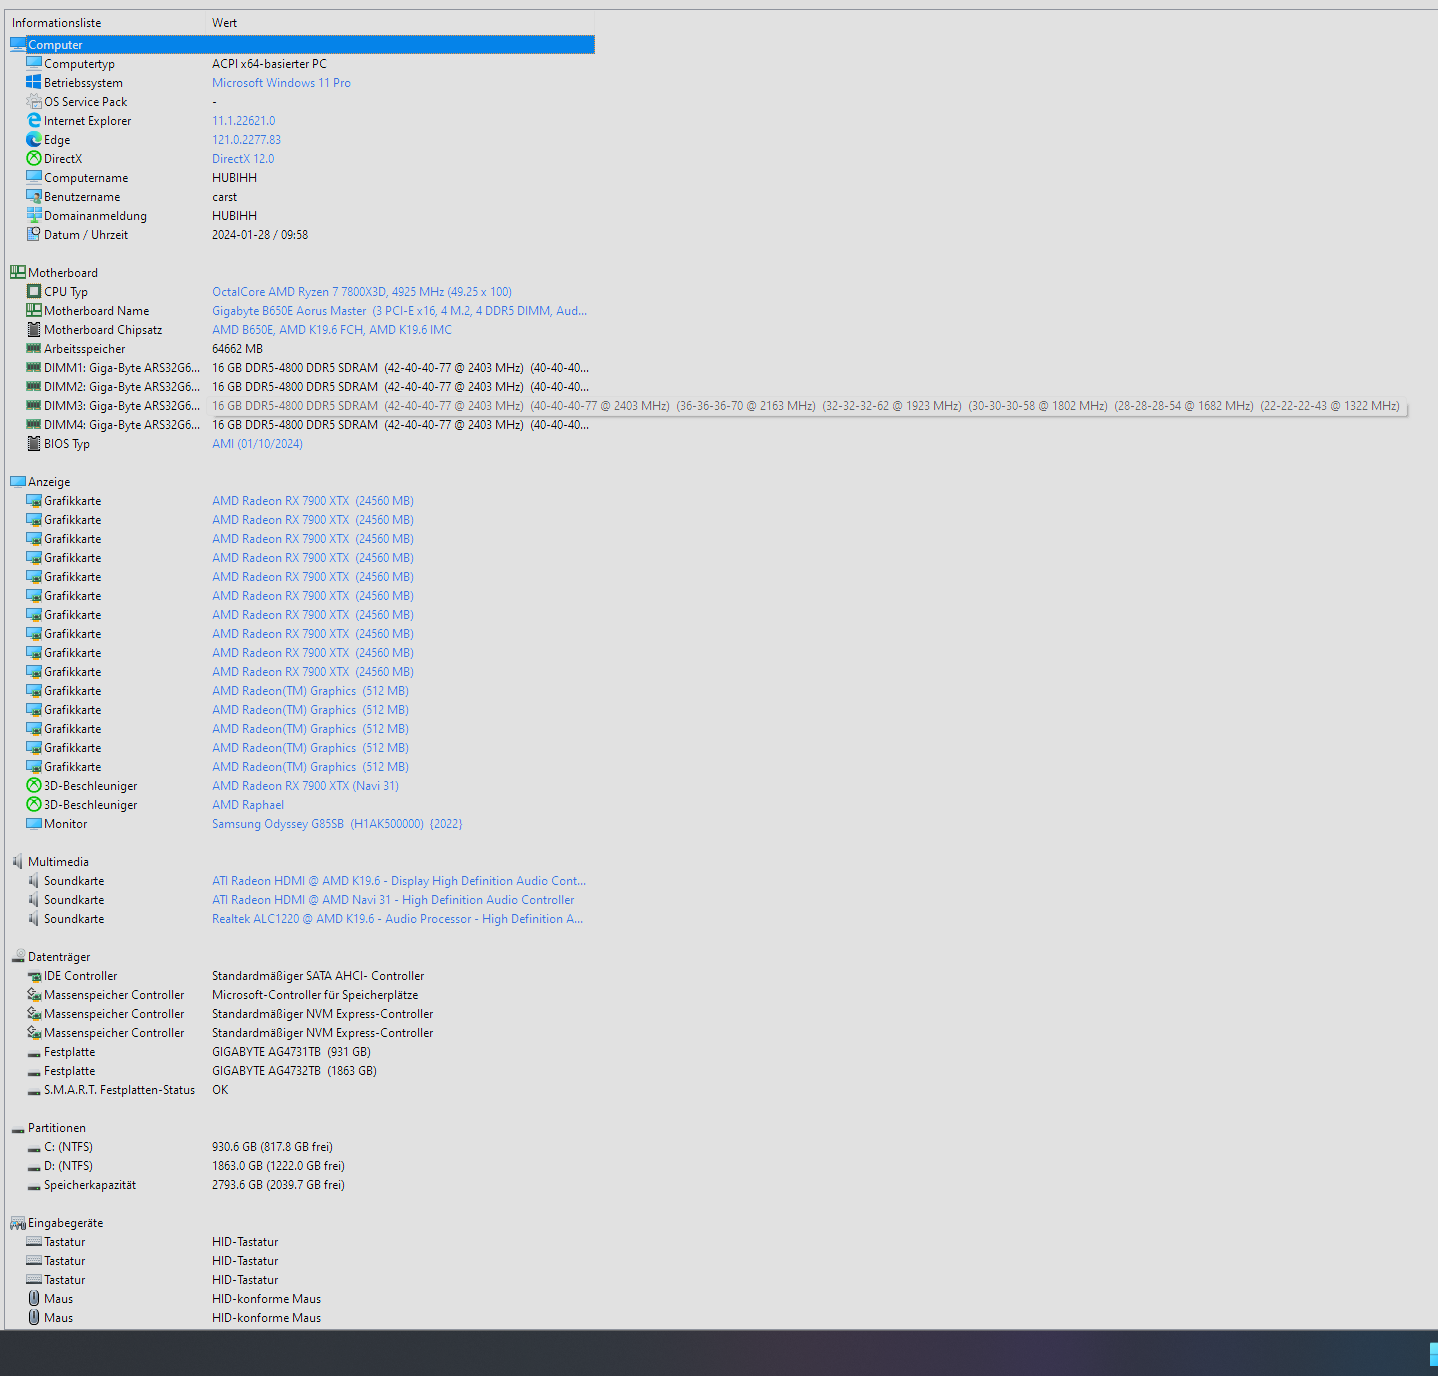Click the ACPI x64-basierter PC value

coord(269,64)
